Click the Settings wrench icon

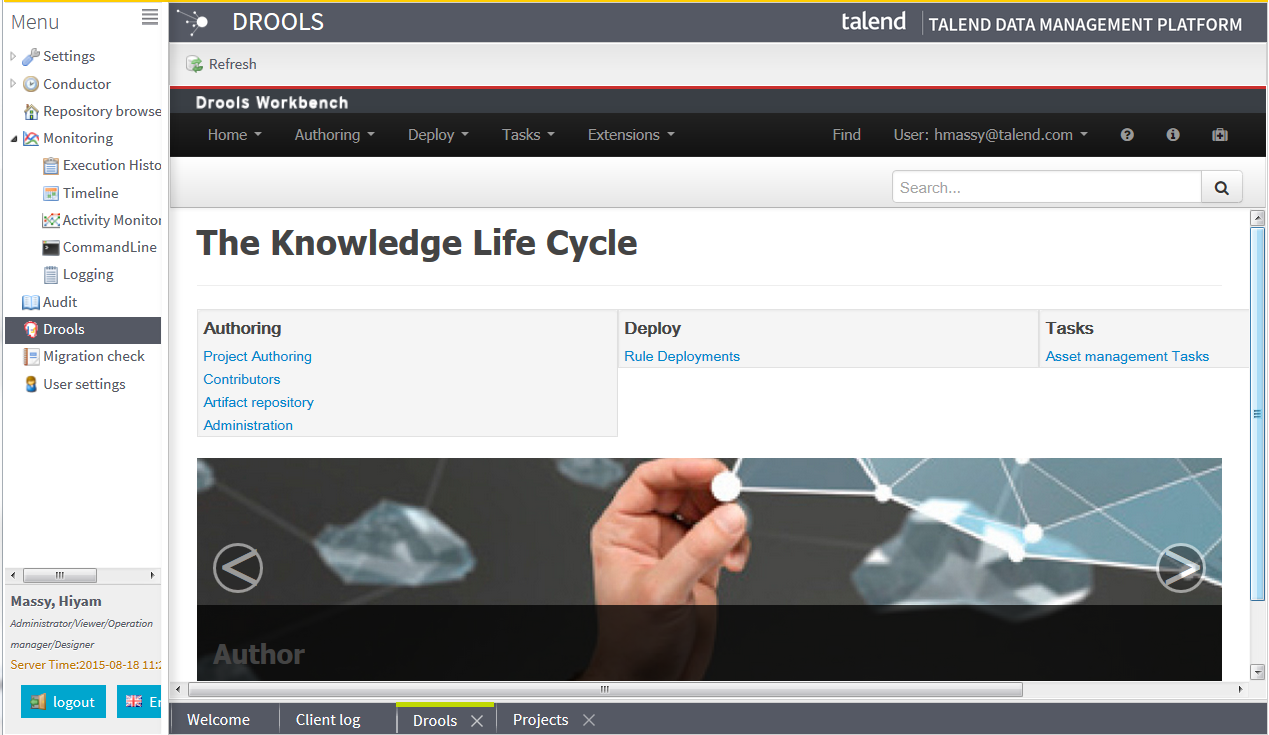point(31,57)
